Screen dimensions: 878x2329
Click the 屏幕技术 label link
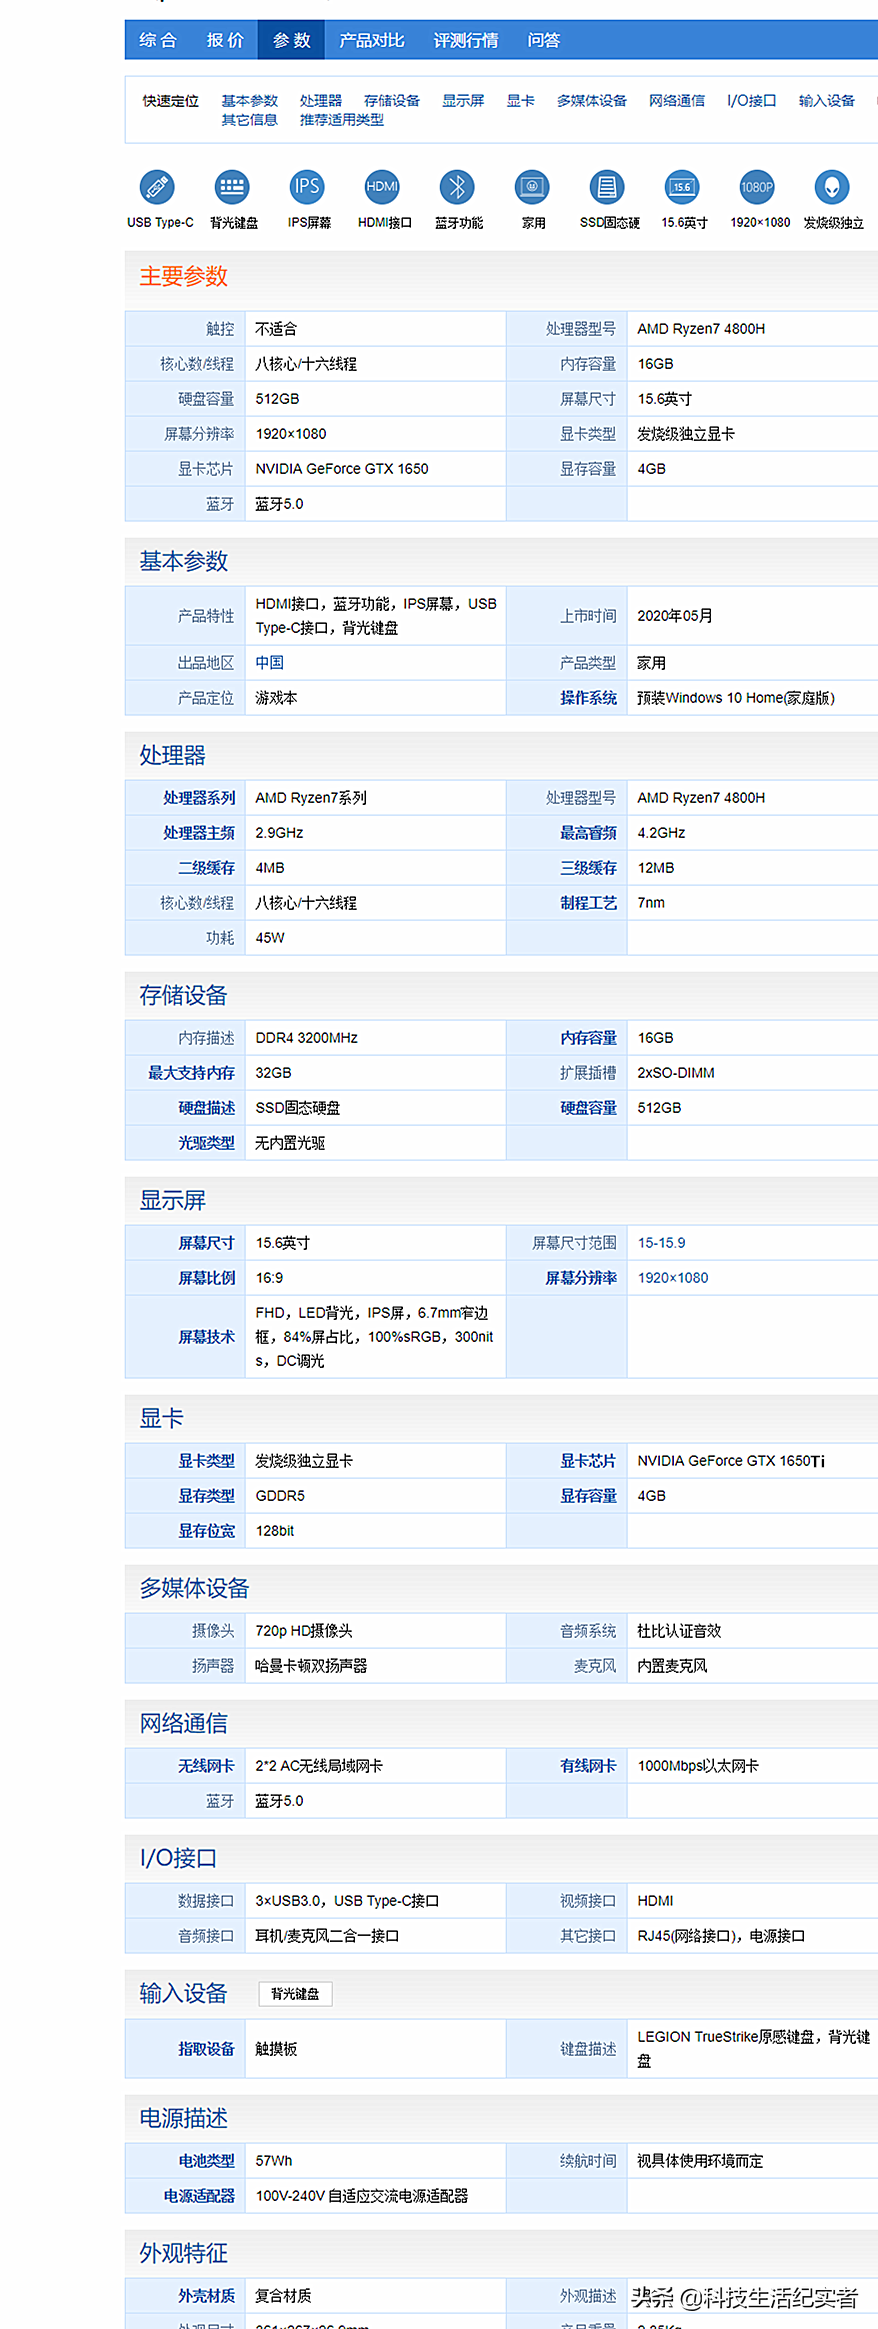point(207,1337)
